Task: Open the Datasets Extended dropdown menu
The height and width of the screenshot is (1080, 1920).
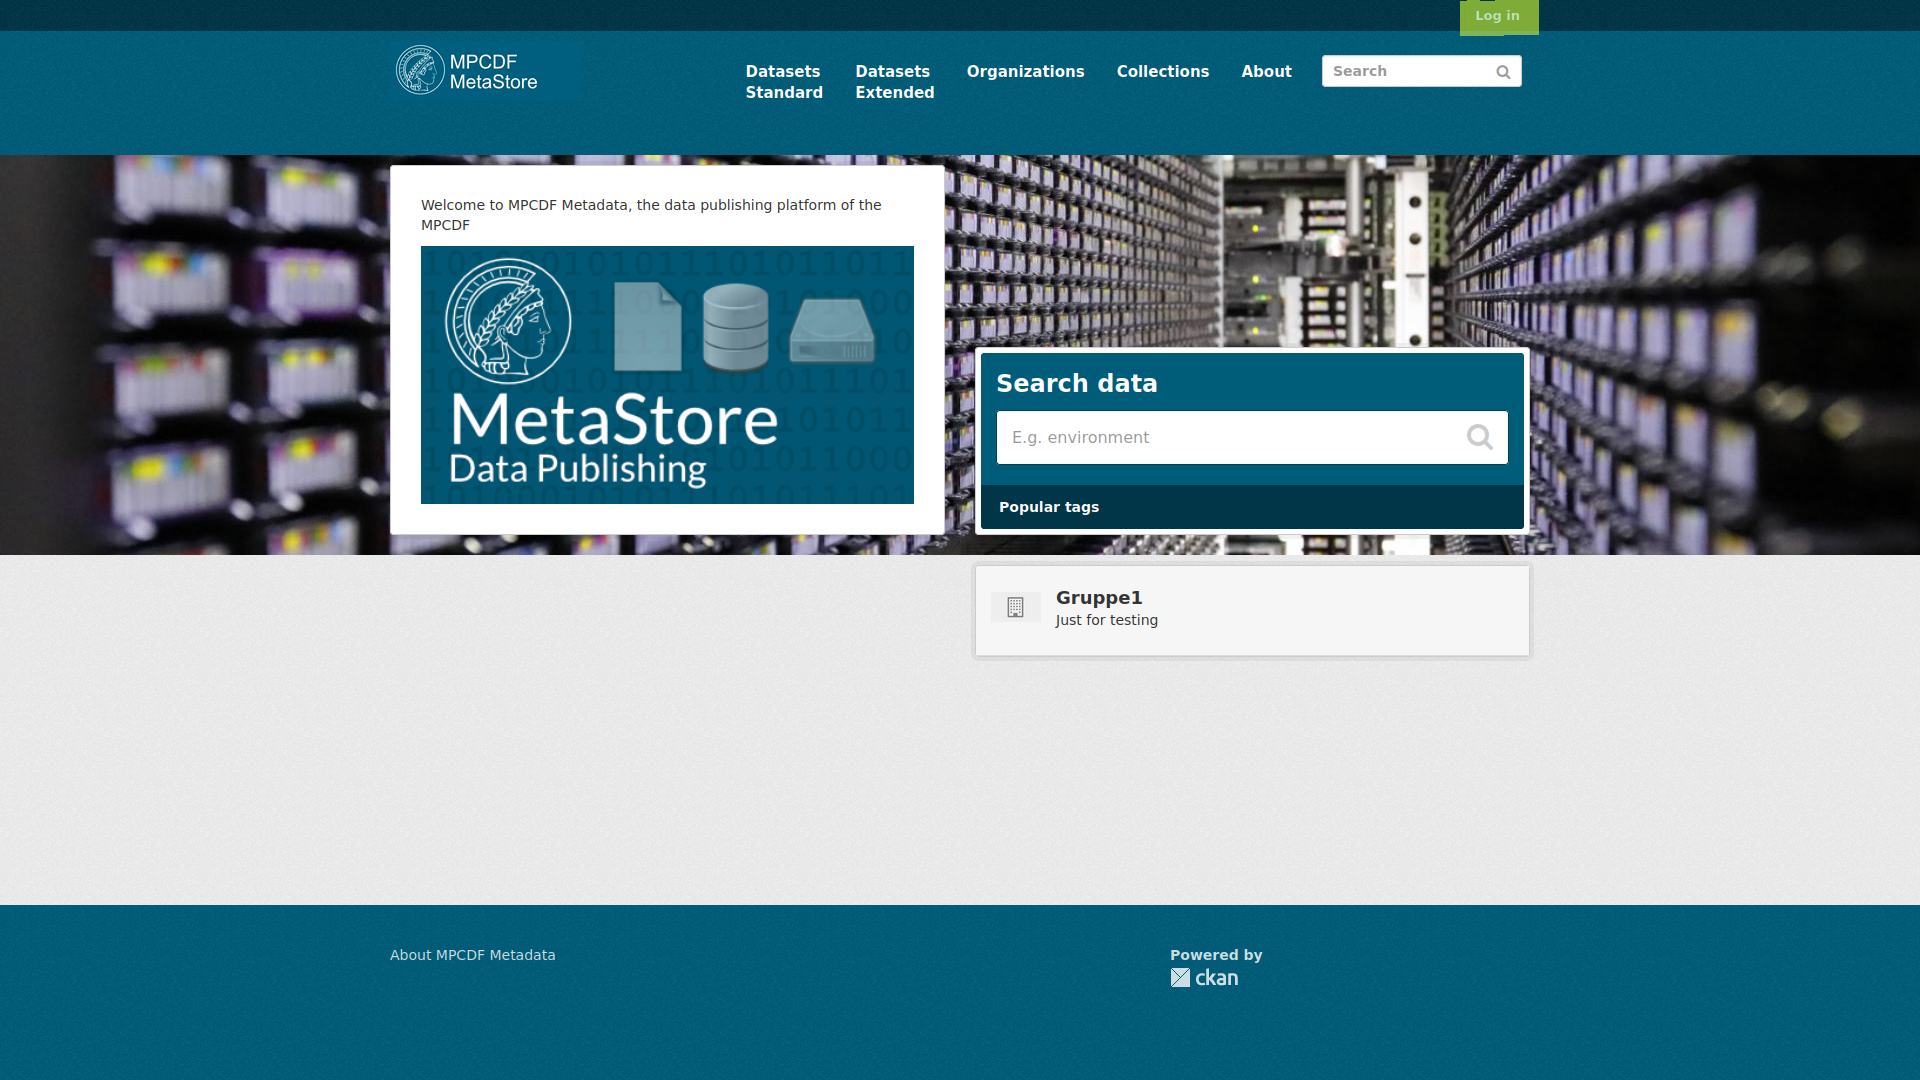Action: pyautogui.click(x=894, y=82)
